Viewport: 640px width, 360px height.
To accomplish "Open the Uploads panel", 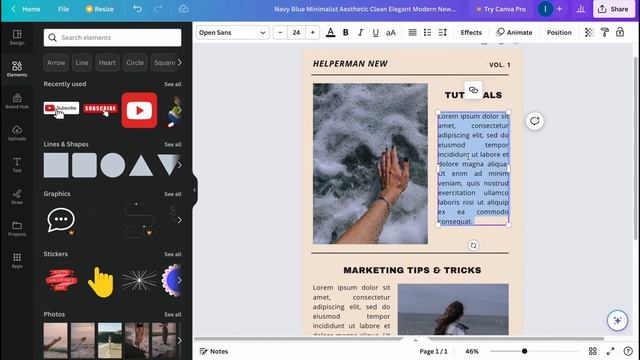I will pos(17,133).
